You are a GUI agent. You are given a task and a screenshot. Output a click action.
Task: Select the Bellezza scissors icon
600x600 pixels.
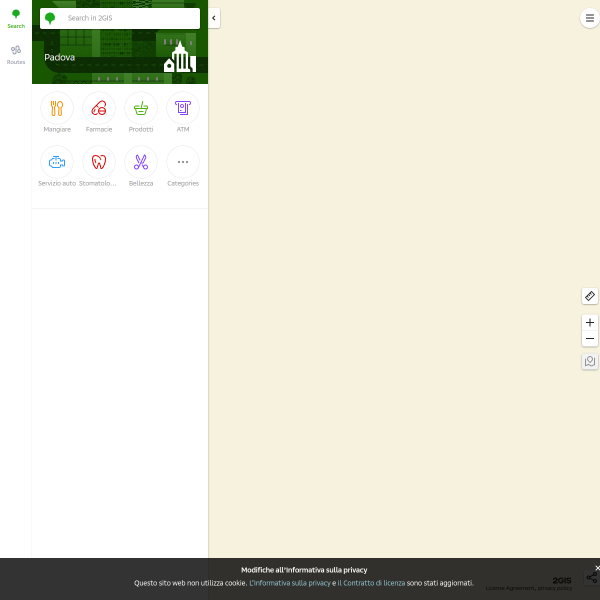pyautogui.click(x=141, y=162)
